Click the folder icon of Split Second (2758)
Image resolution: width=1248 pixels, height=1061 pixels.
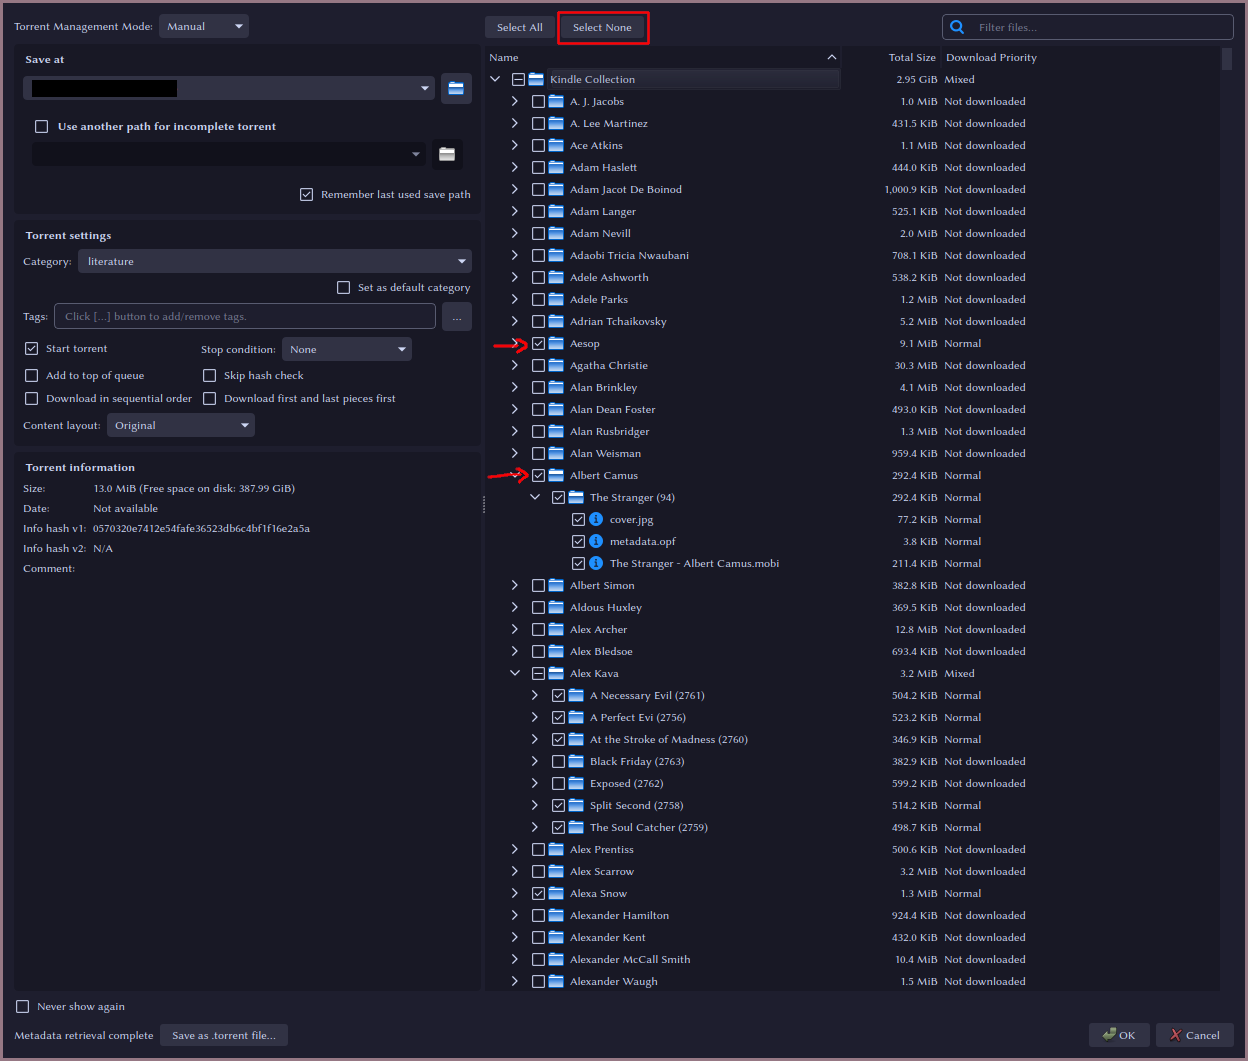(x=576, y=805)
